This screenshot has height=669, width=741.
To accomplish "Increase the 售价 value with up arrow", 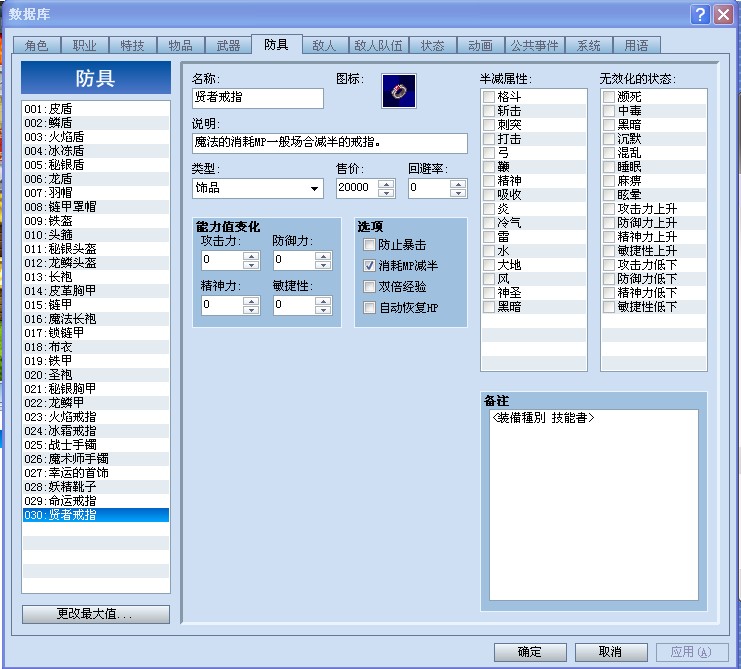I will (x=387, y=184).
